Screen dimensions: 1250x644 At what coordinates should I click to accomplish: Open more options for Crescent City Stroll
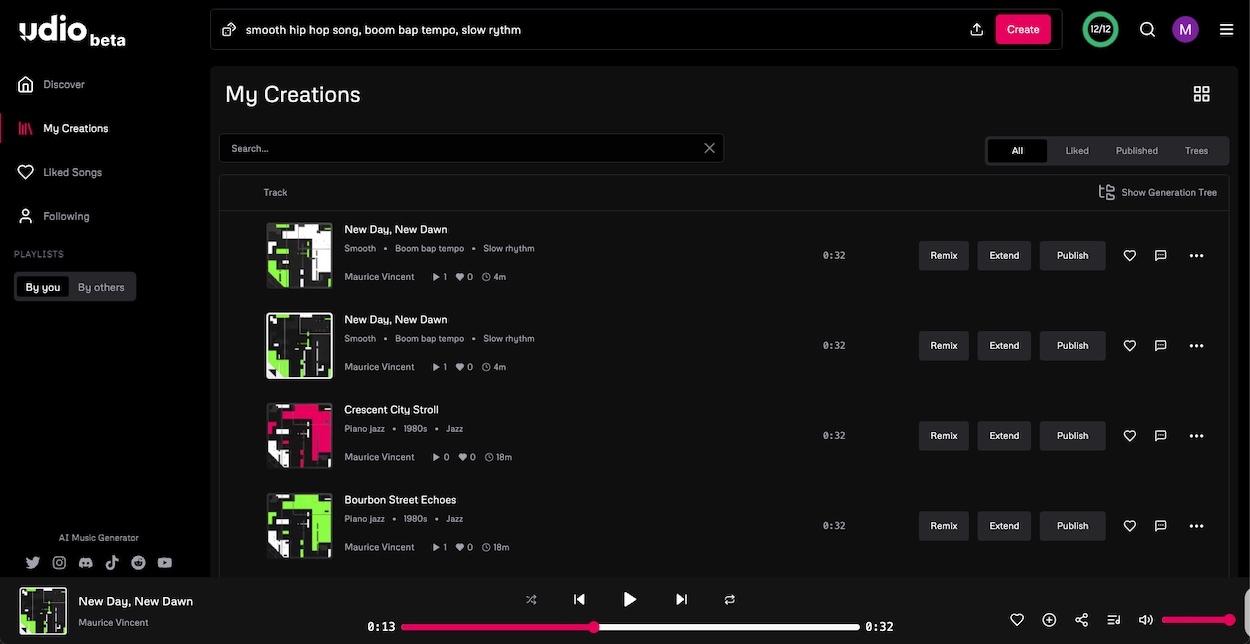(x=1196, y=436)
